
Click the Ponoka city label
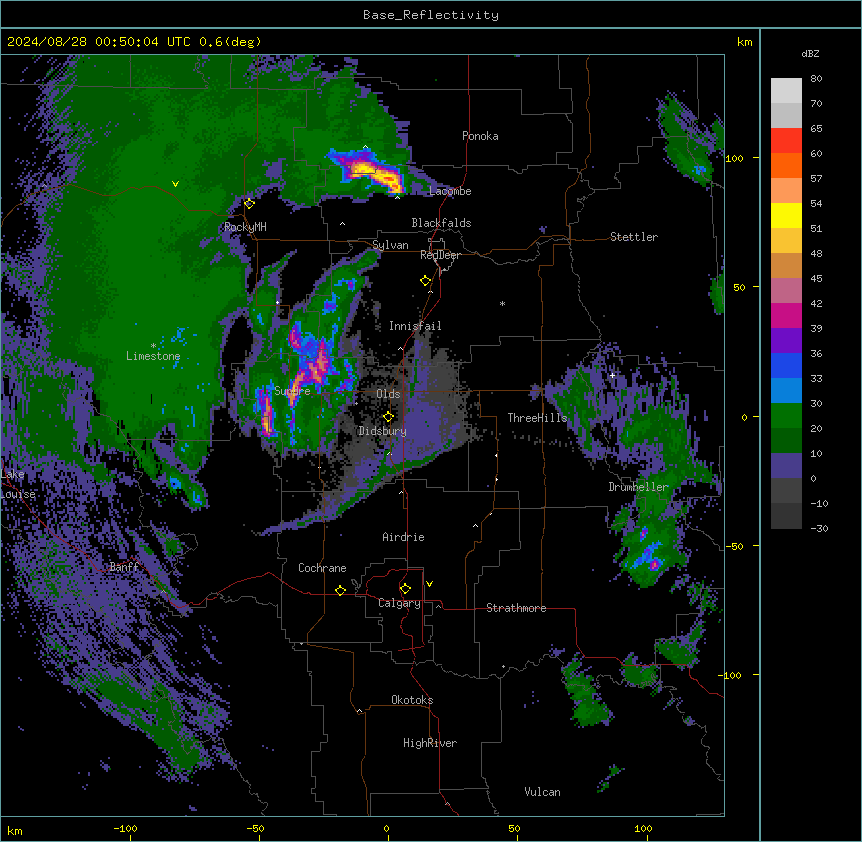[x=480, y=136]
